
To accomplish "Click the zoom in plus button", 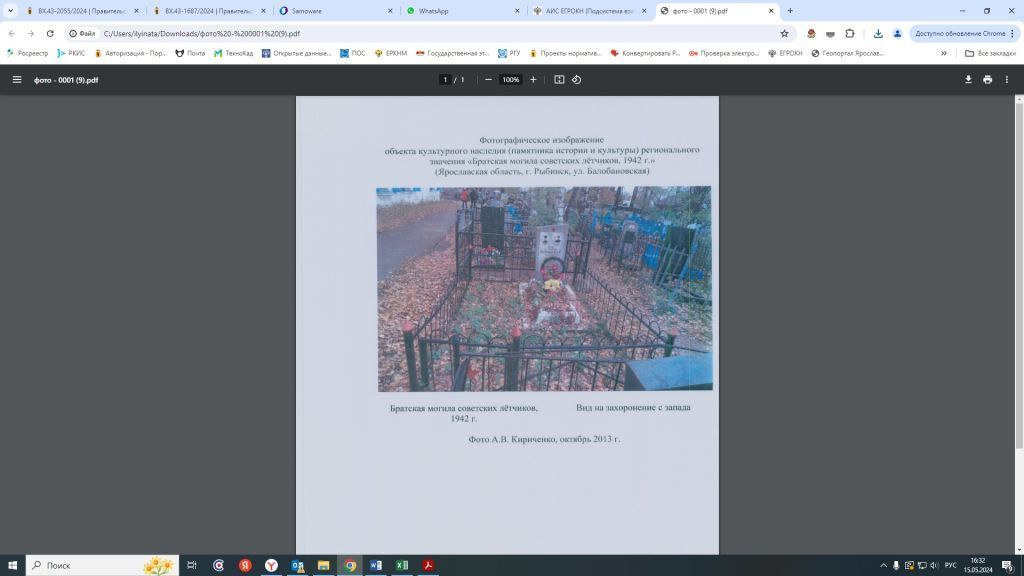I will pyautogui.click(x=533, y=80).
